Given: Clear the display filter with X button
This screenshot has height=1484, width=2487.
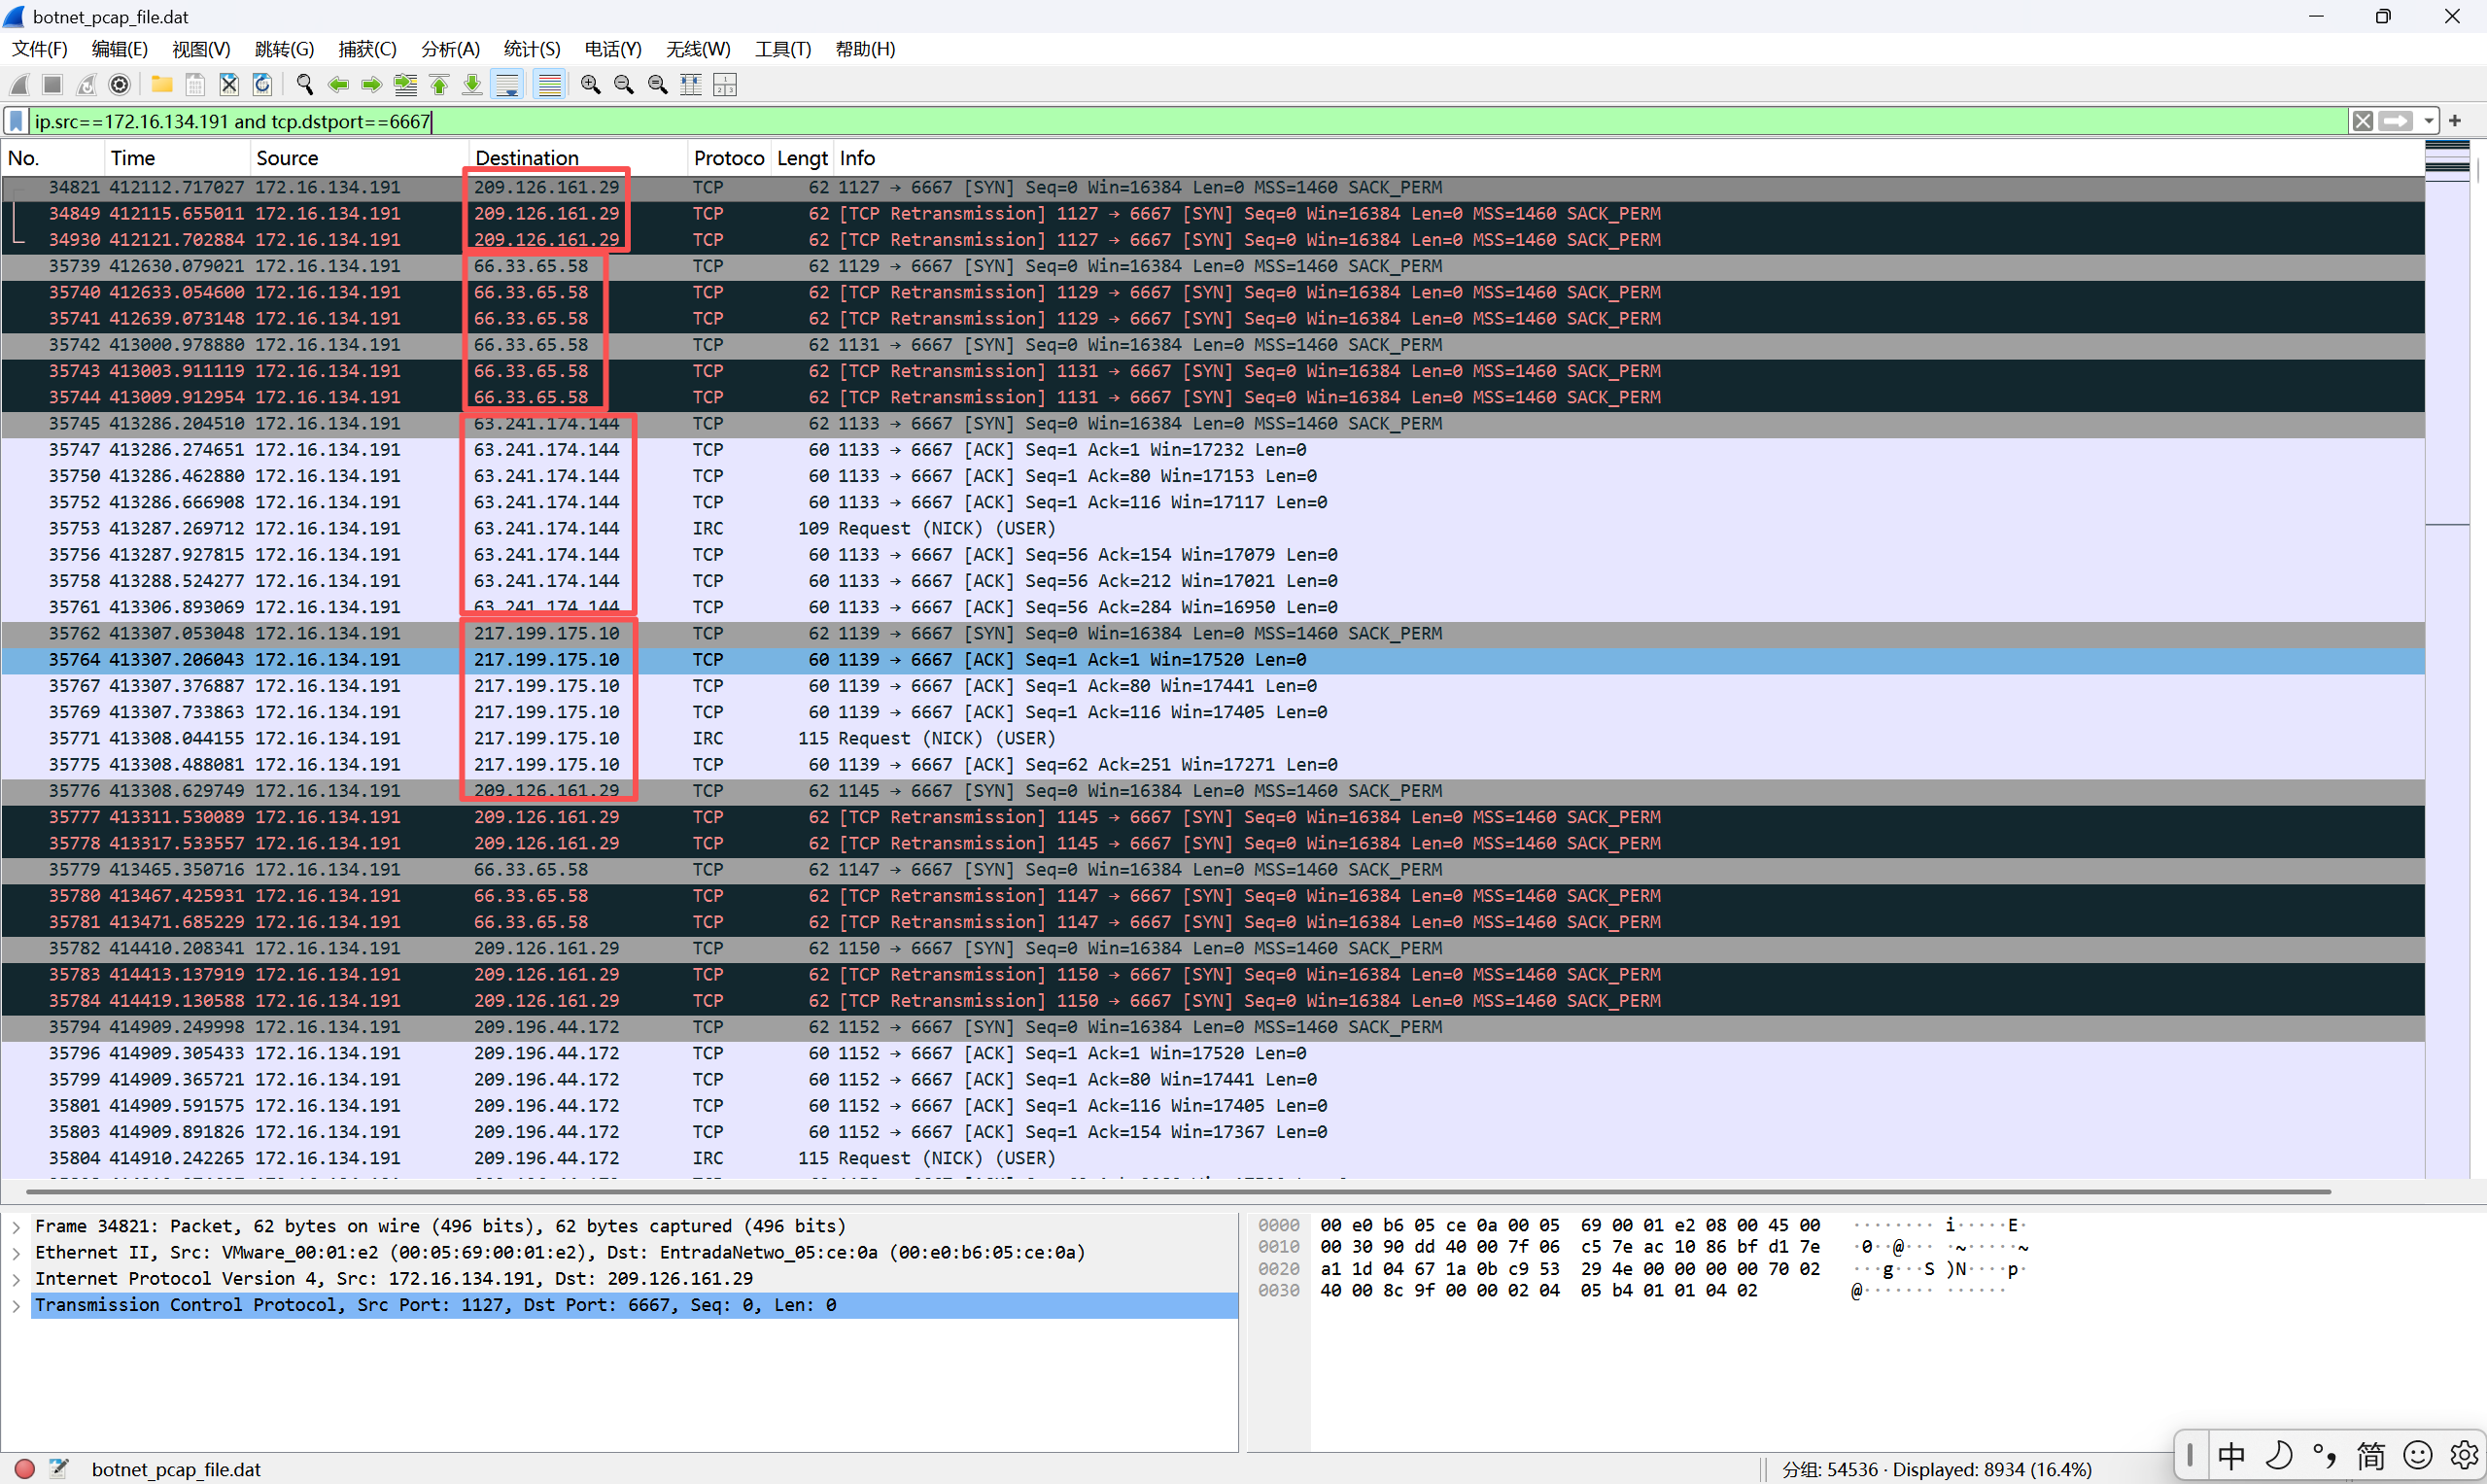Looking at the screenshot, I should tap(2362, 121).
